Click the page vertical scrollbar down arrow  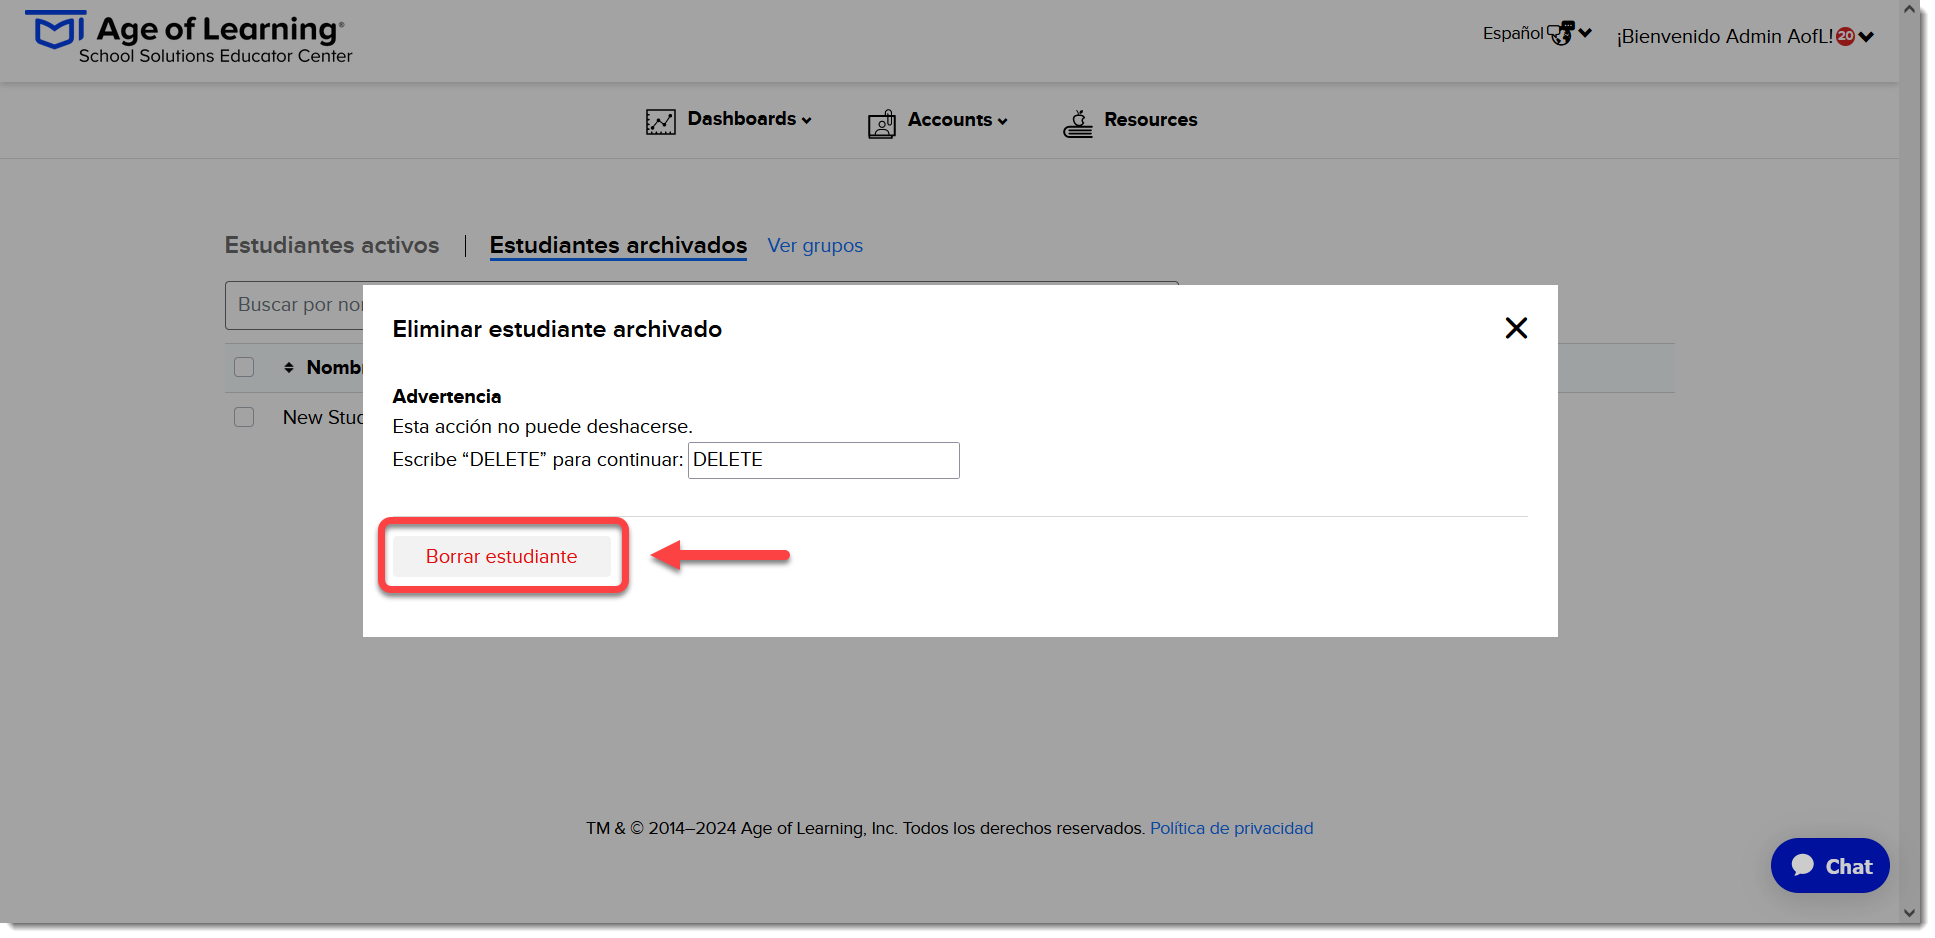tap(1909, 913)
